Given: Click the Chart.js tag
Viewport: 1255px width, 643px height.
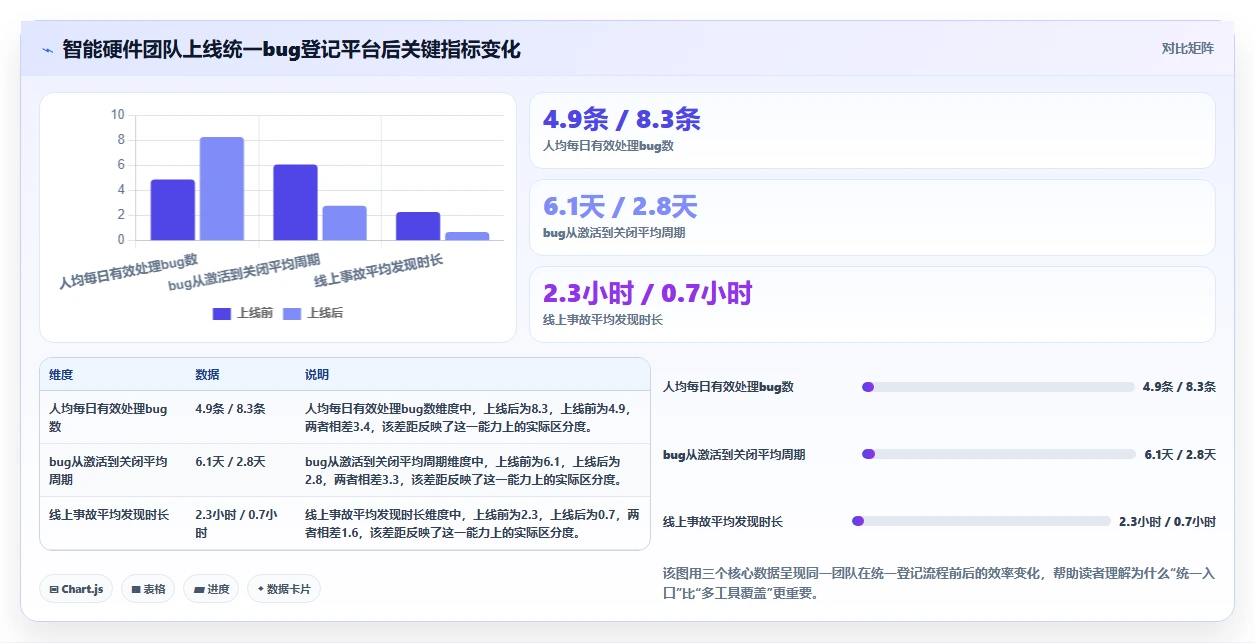Looking at the screenshot, I should coord(76,589).
